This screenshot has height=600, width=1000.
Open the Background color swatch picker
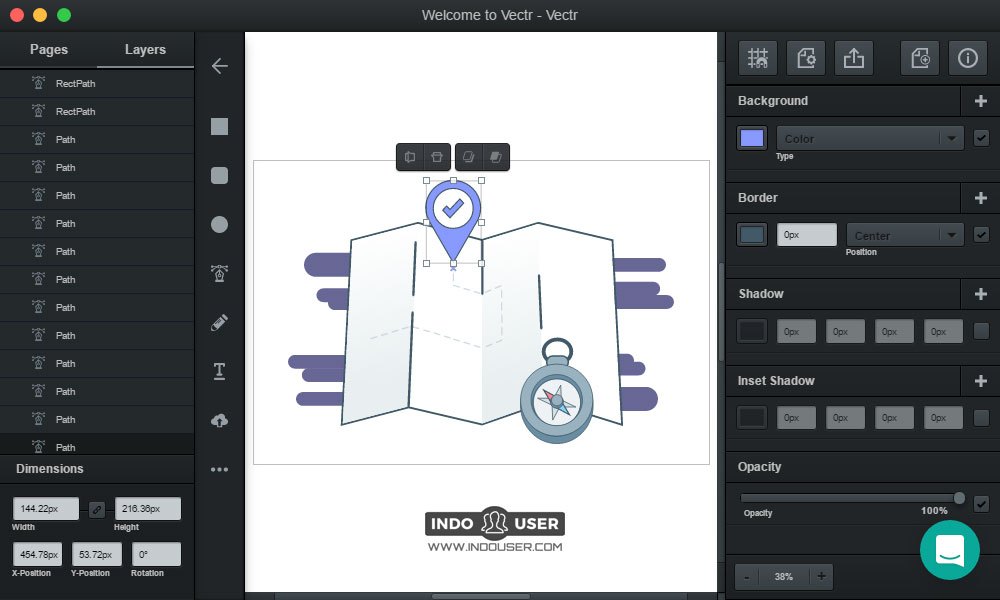click(751, 138)
